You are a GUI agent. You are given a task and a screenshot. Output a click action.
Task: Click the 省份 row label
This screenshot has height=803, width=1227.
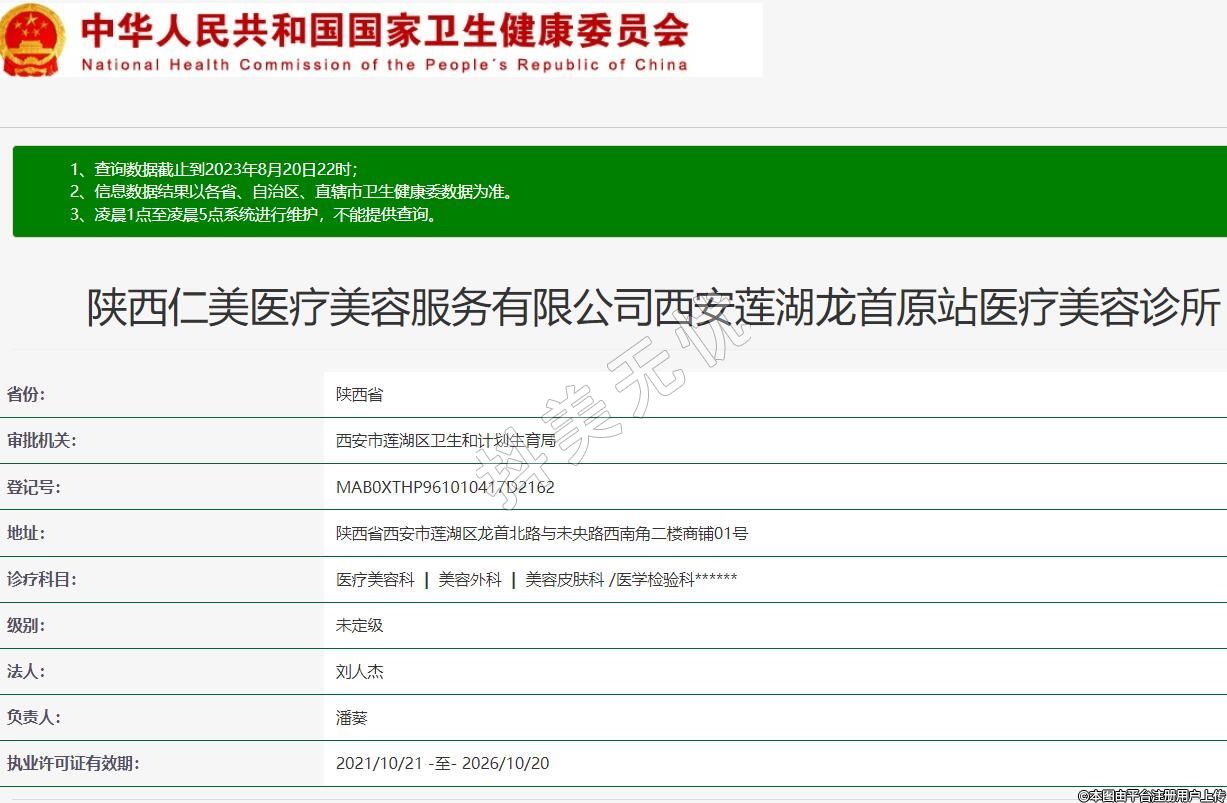(x=26, y=394)
